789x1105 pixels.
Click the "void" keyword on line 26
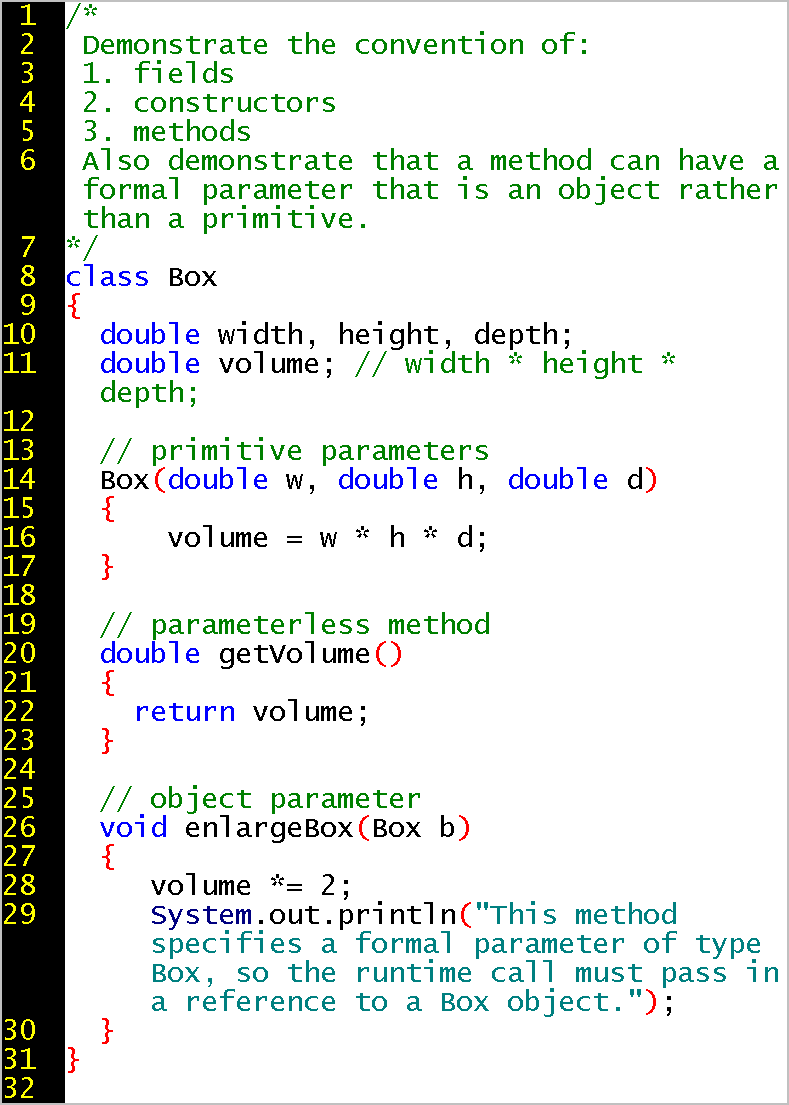133,828
